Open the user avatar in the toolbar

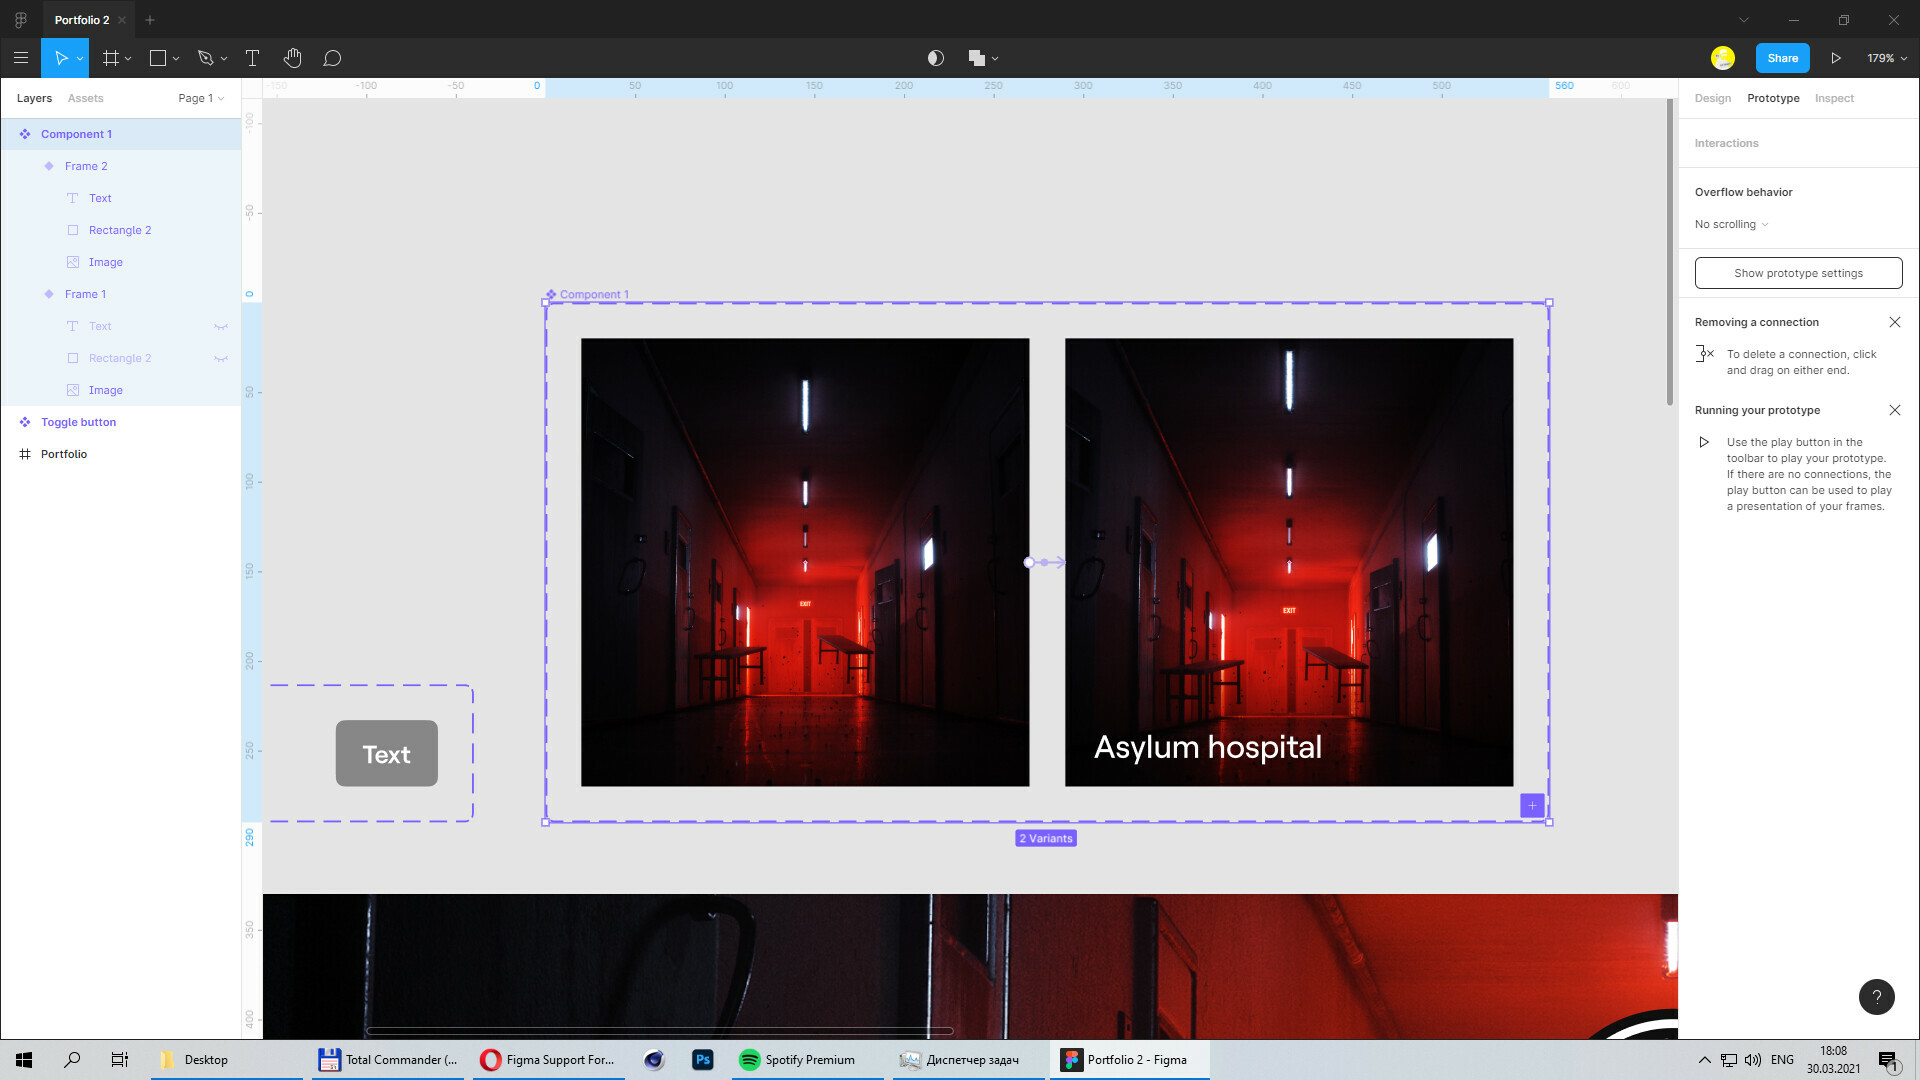1722,58
